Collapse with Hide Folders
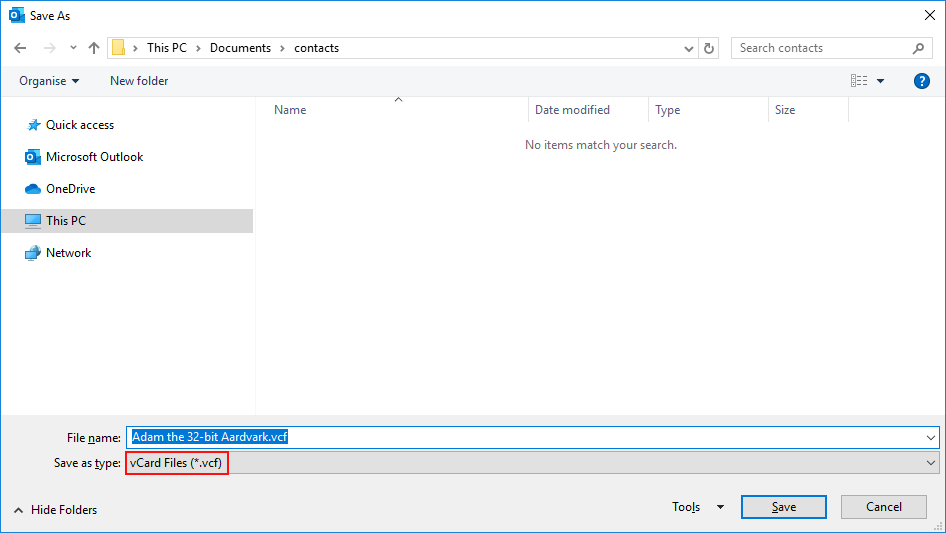The width and height of the screenshot is (946, 533). 56,510
